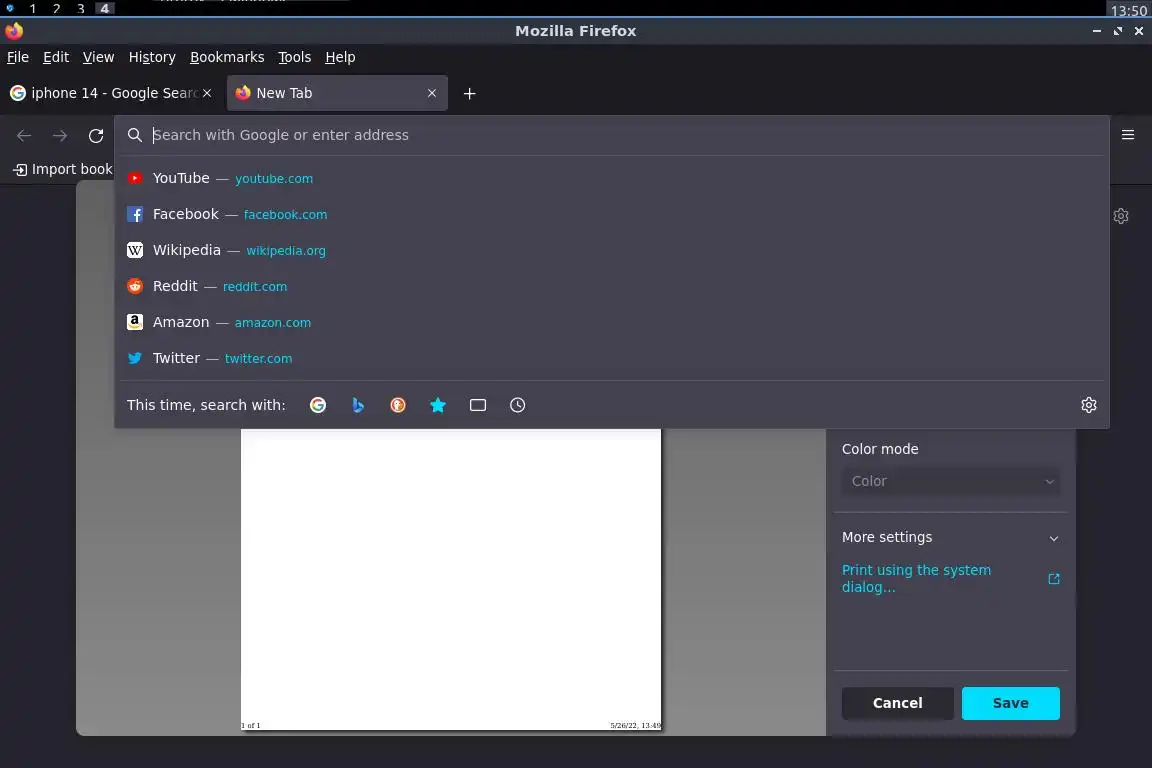Open the Edit menu
1152x768 pixels.
click(x=56, y=57)
